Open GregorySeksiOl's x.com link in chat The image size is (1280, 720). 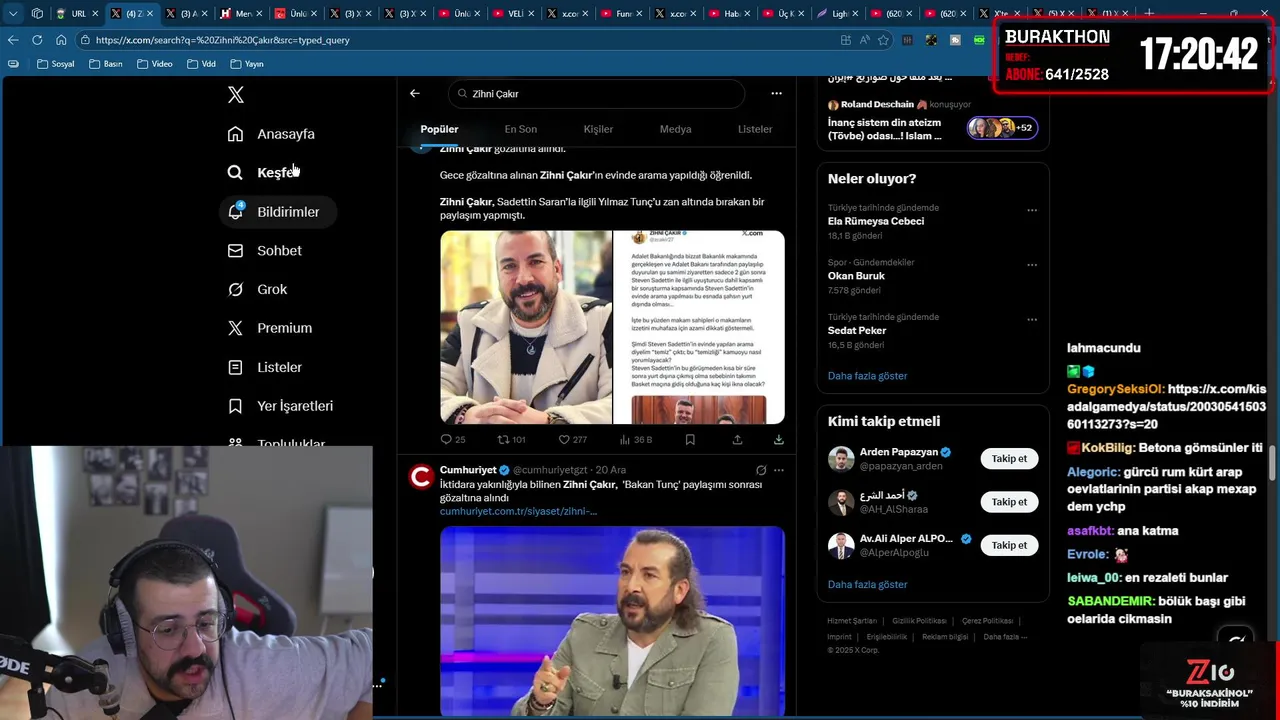pyautogui.click(x=1166, y=406)
